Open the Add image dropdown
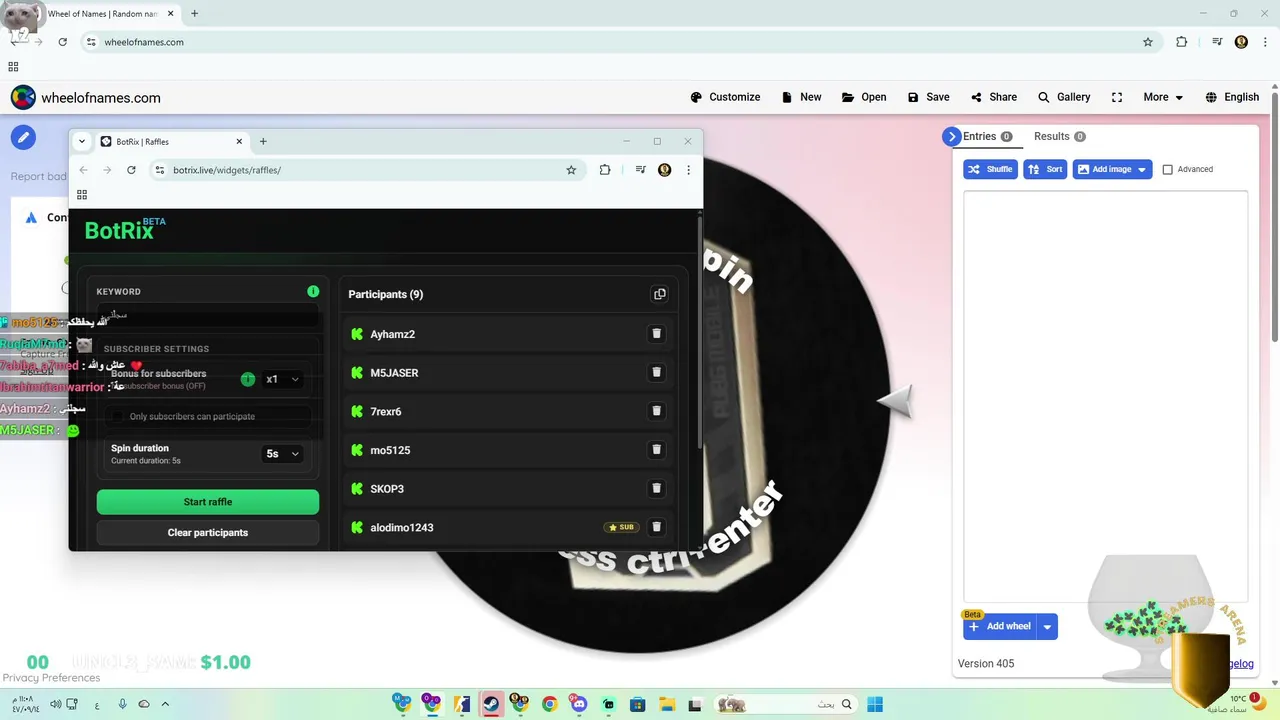The image size is (1280, 720). pos(1112,169)
